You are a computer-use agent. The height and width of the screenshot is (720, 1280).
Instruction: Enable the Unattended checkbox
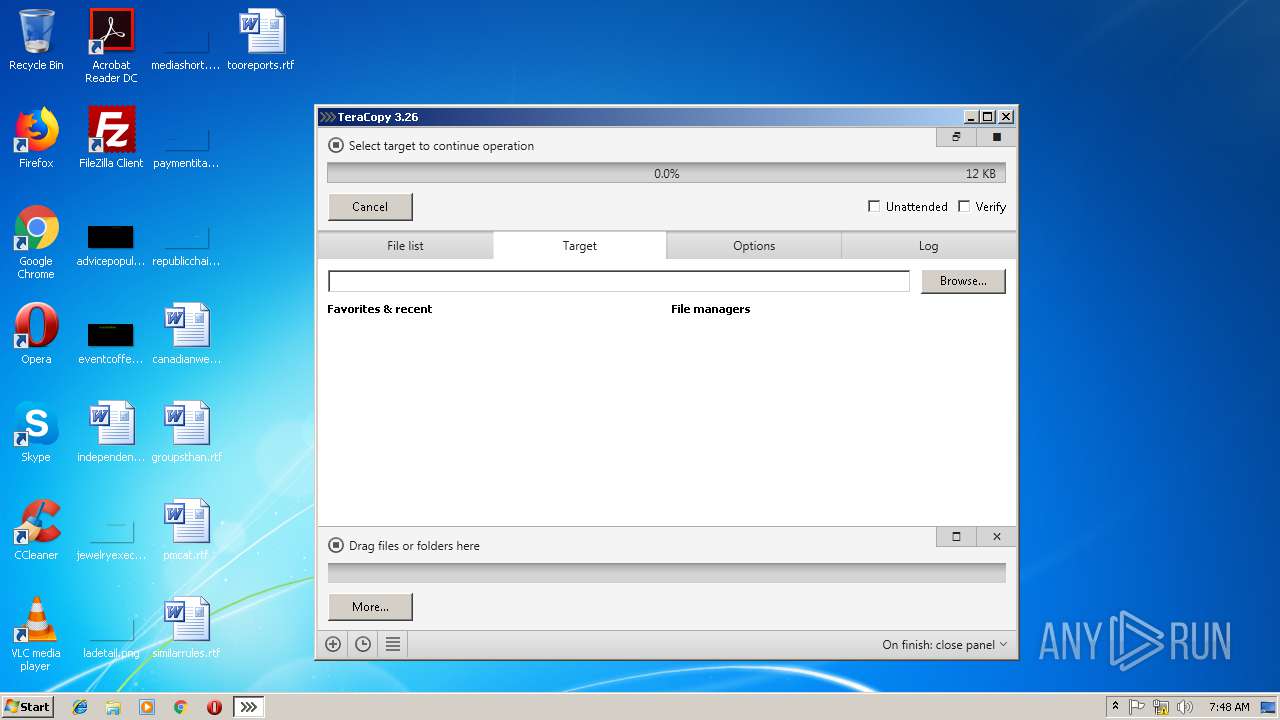tap(874, 206)
